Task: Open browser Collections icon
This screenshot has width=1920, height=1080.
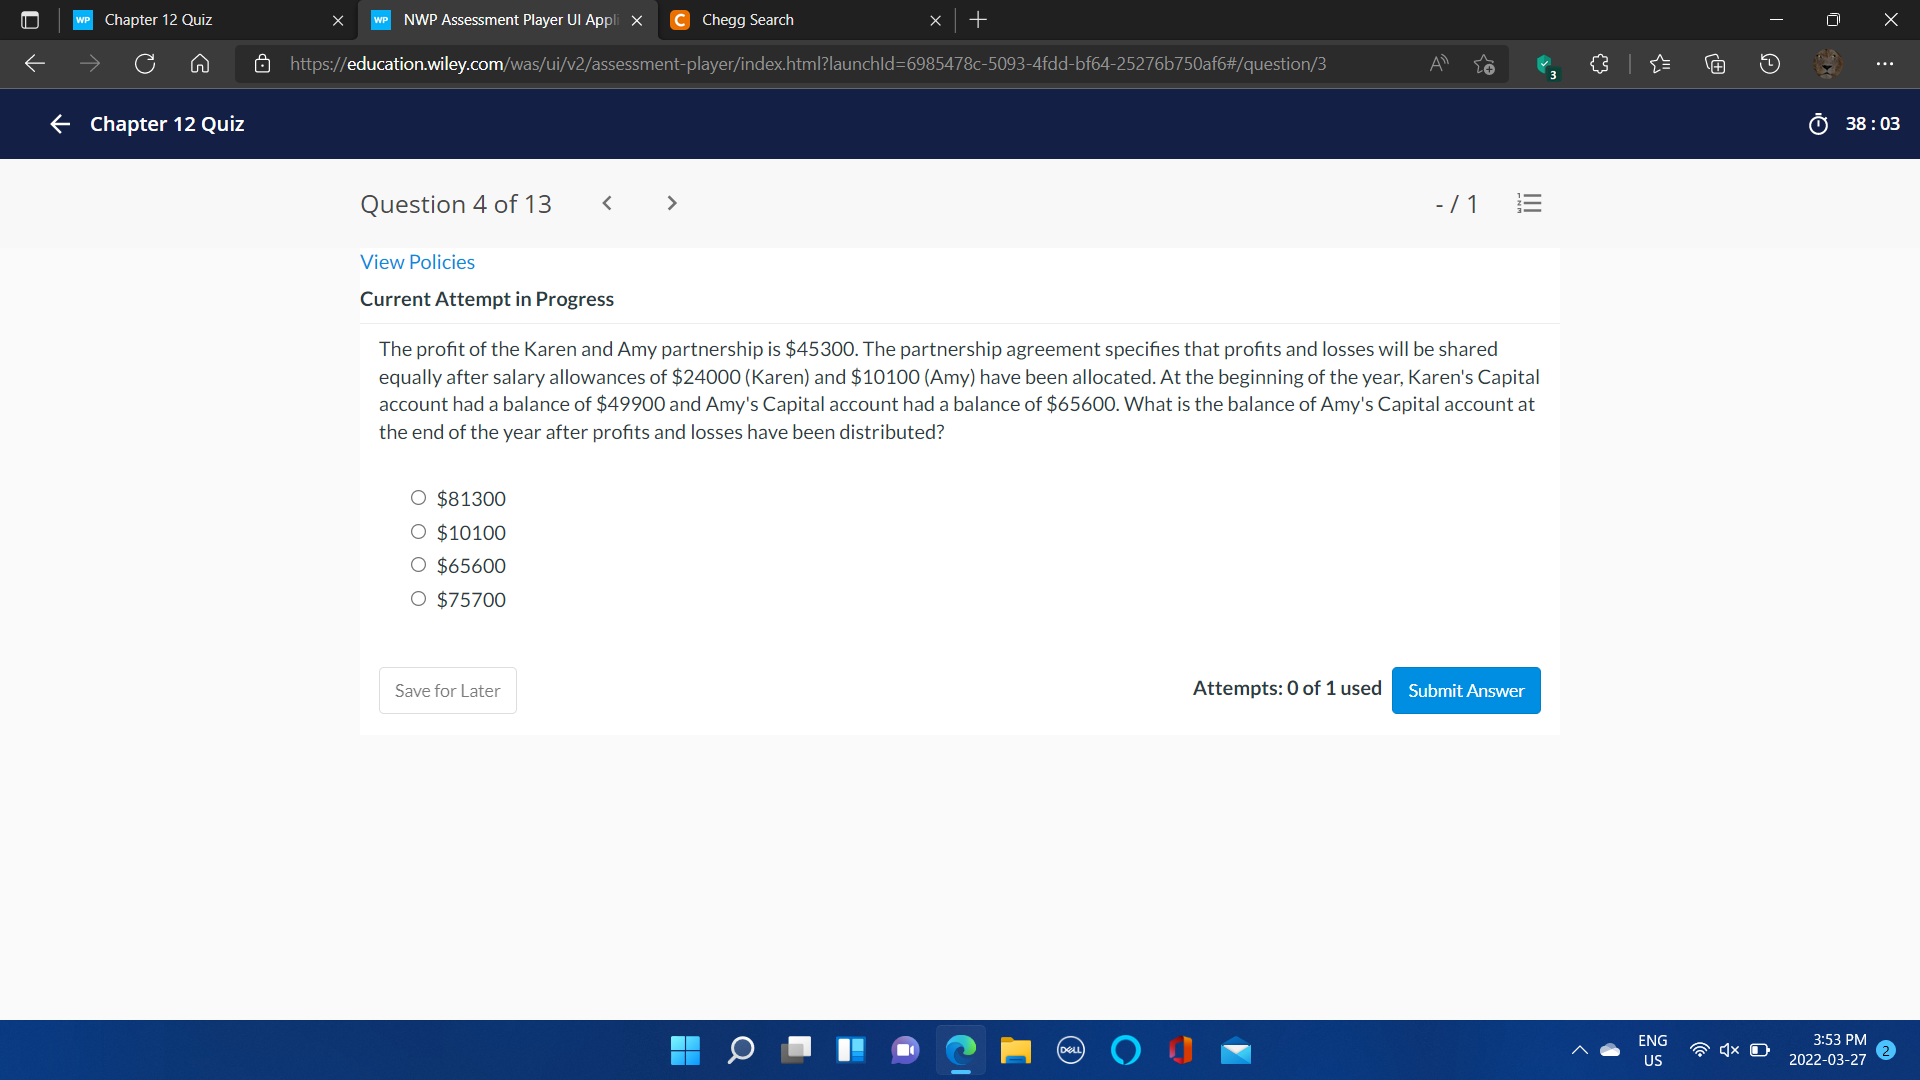Action: (x=1715, y=64)
